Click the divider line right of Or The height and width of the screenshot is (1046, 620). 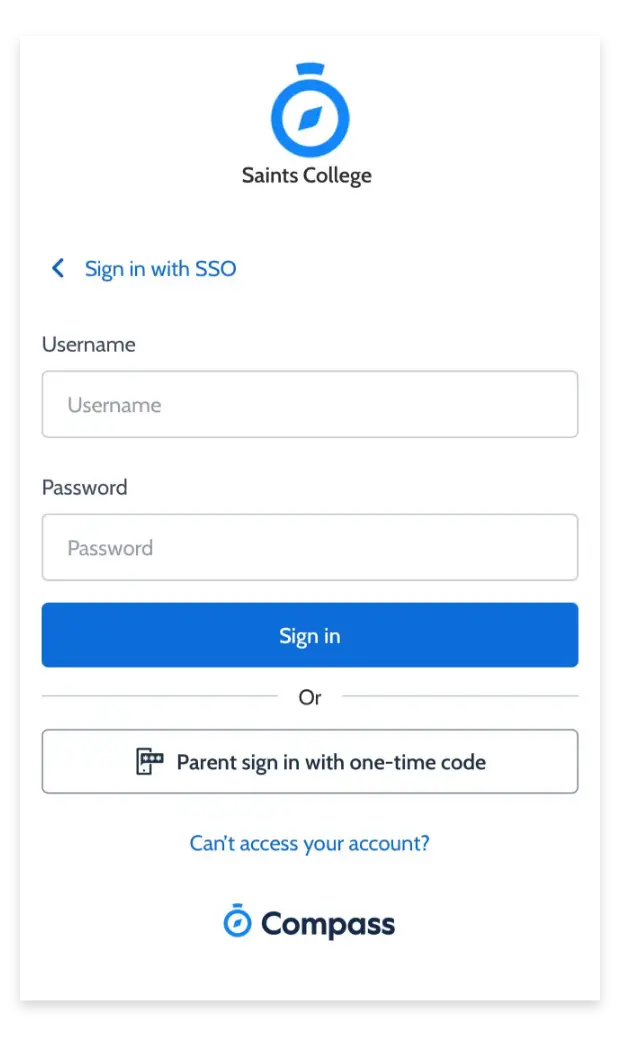460,696
